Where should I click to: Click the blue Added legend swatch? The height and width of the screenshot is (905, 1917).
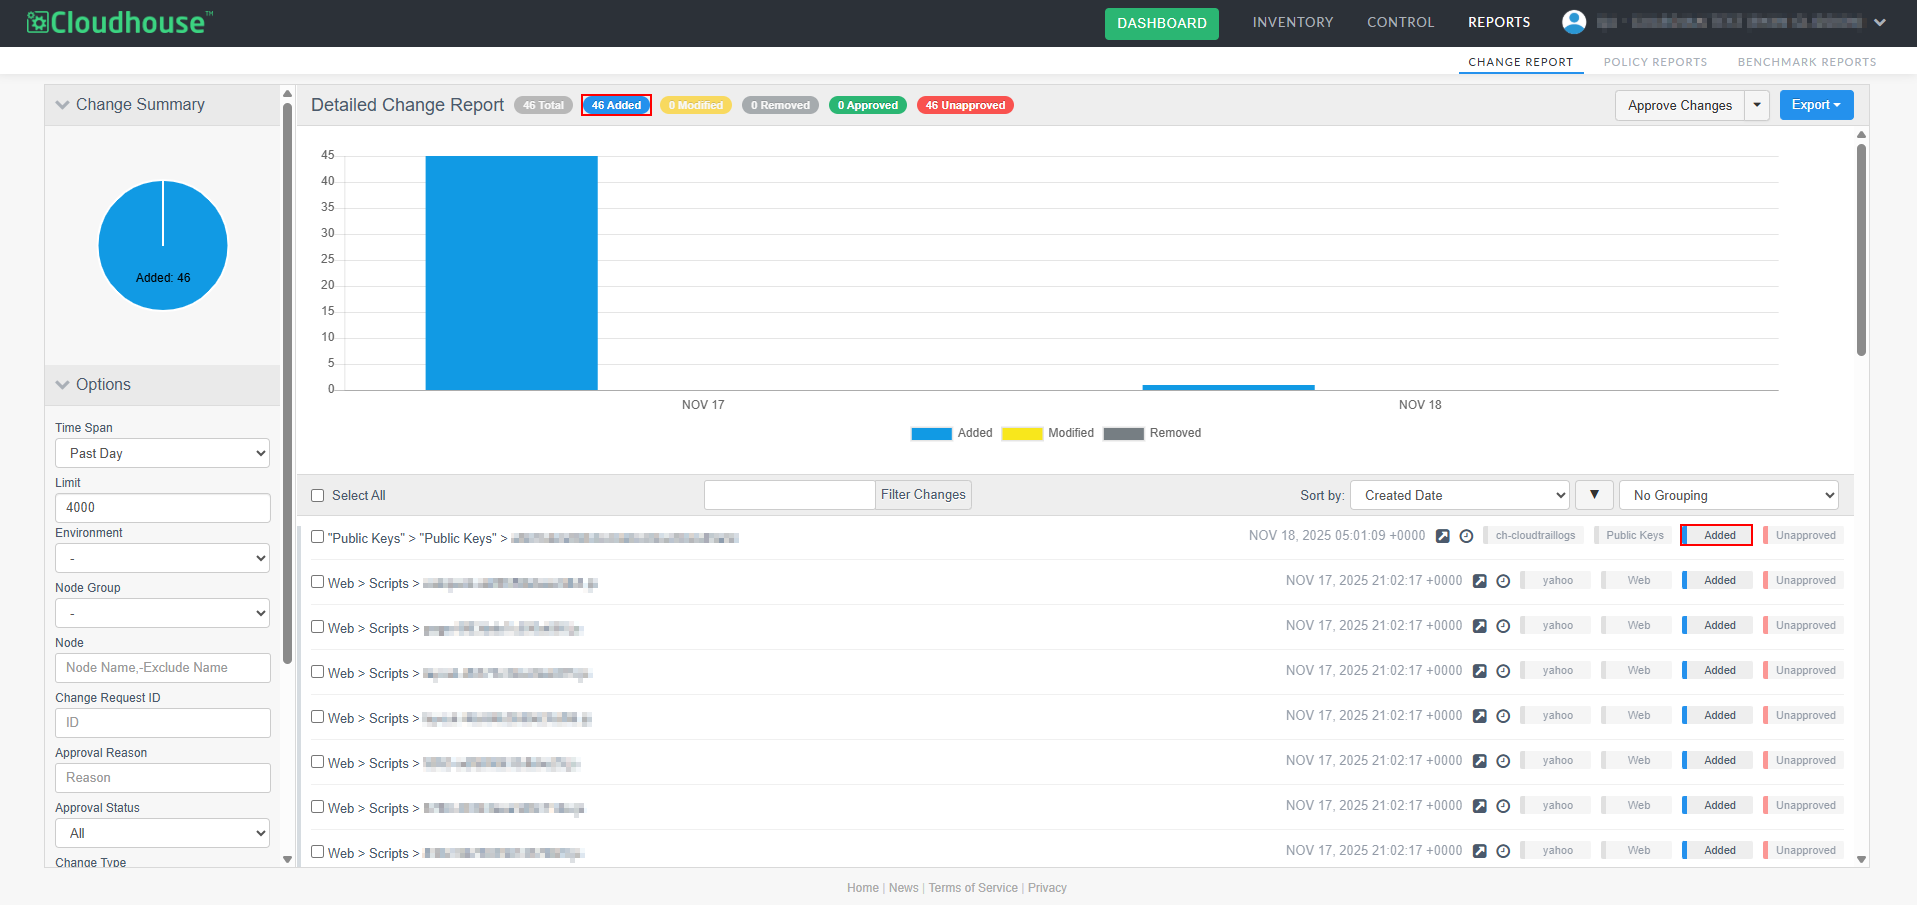click(x=931, y=434)
